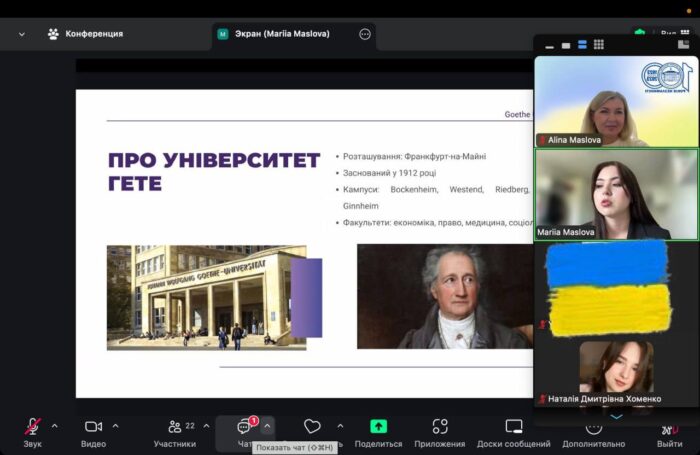
Task: Expand the arrow beside Участники
Action: 206,426
